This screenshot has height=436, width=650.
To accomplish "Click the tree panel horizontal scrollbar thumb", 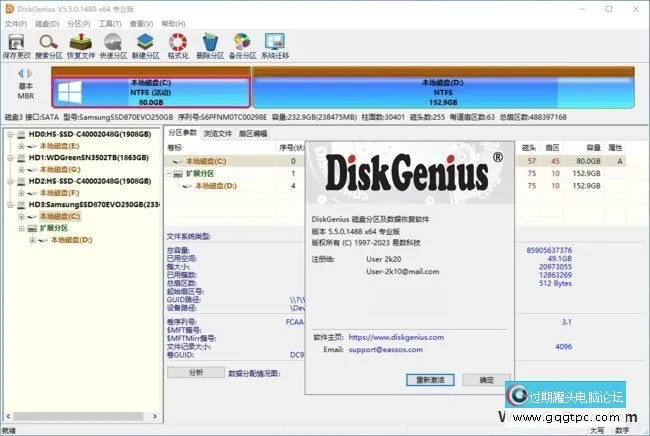I will tap(79, 416).
